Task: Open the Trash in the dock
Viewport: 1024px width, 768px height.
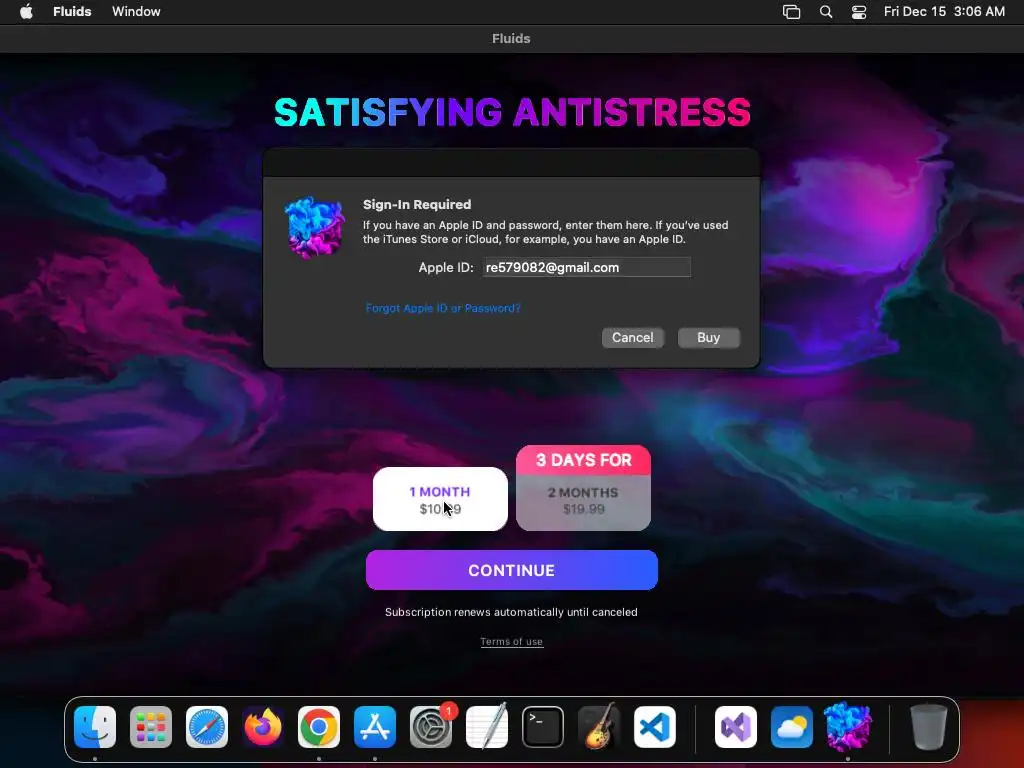Action: coord(929,726)
